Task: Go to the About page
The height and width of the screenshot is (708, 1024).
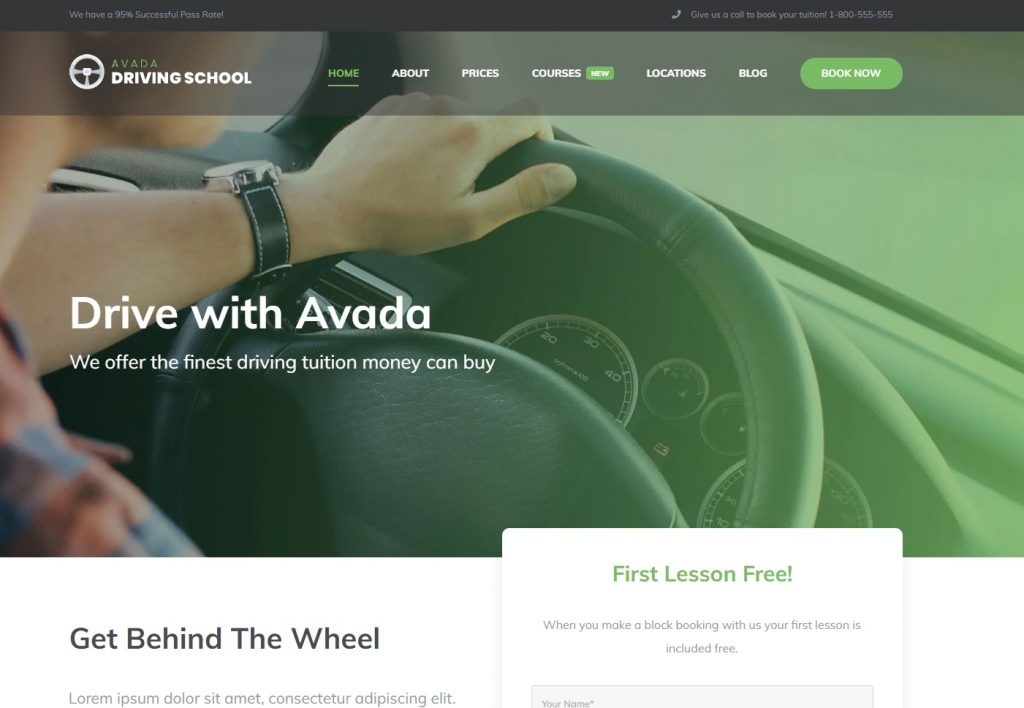Action: coord(410,73)
